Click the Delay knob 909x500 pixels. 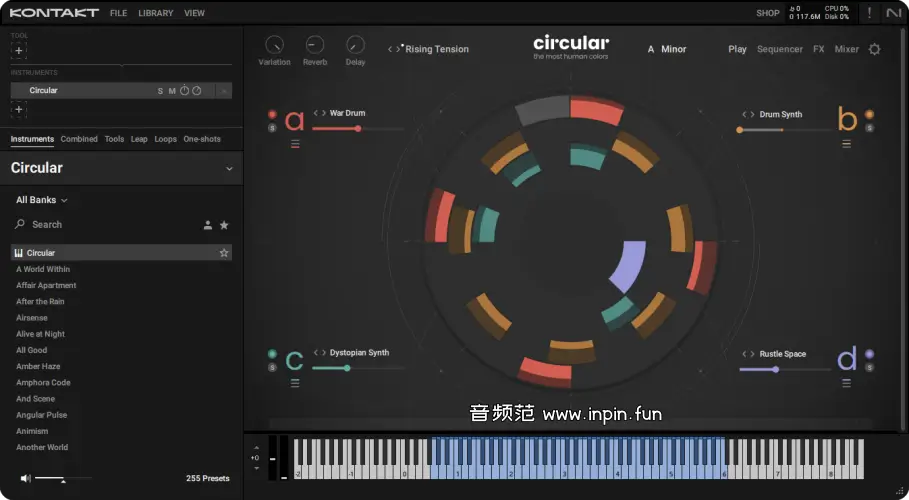355,45
